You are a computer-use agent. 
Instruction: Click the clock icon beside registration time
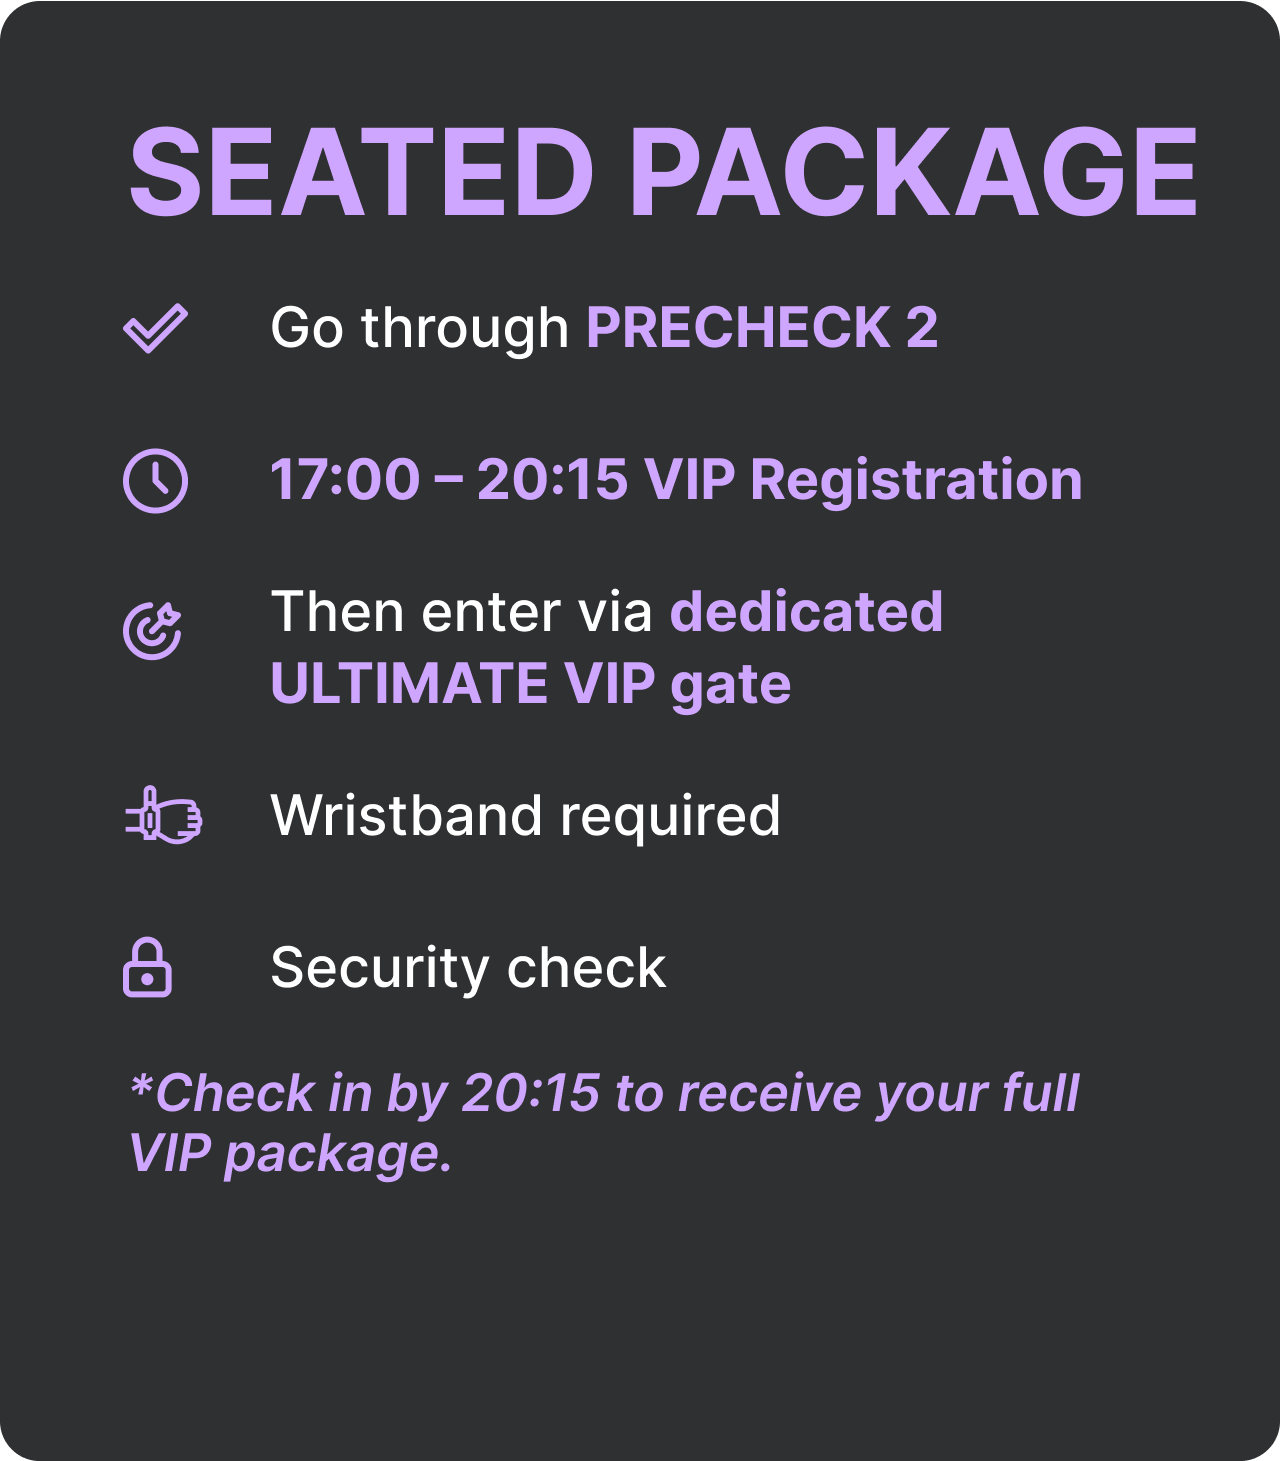155,481
